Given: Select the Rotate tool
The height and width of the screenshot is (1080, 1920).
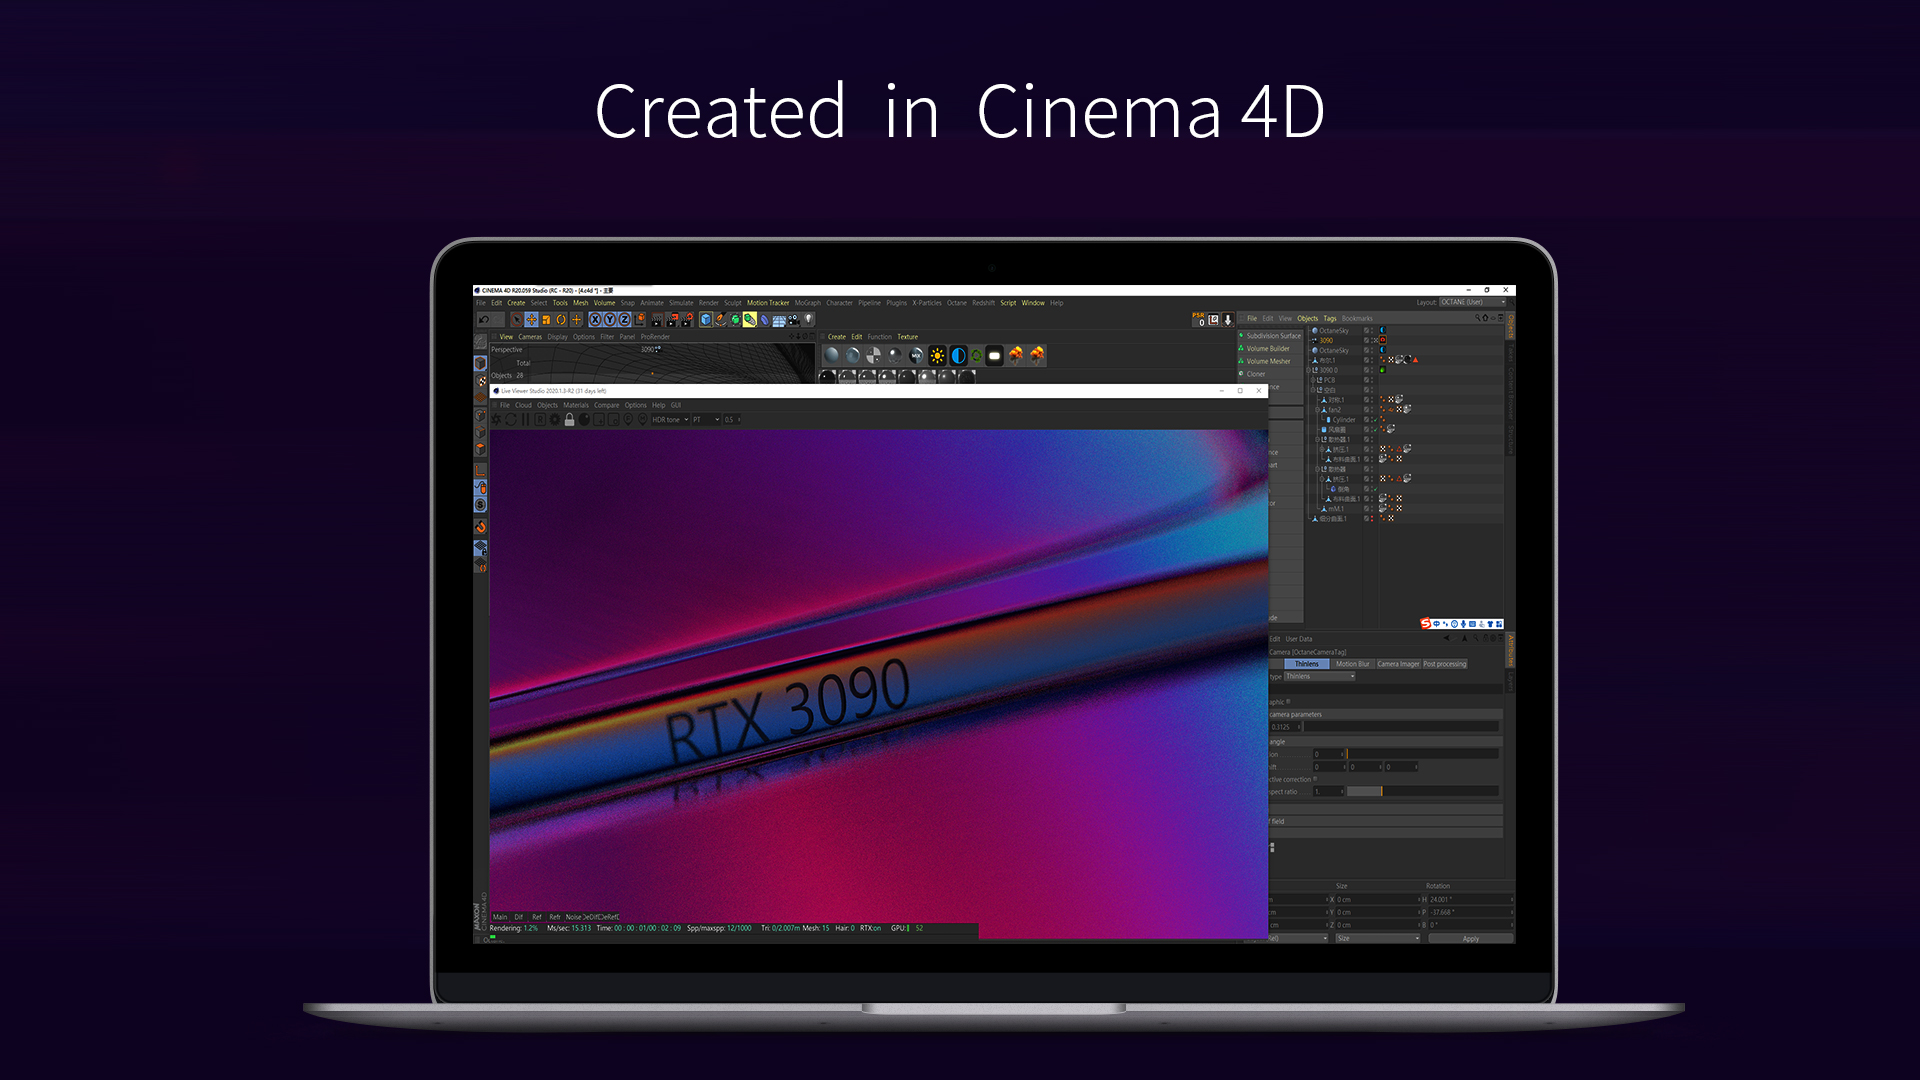Looking at the screenshot, I should 561,320.
